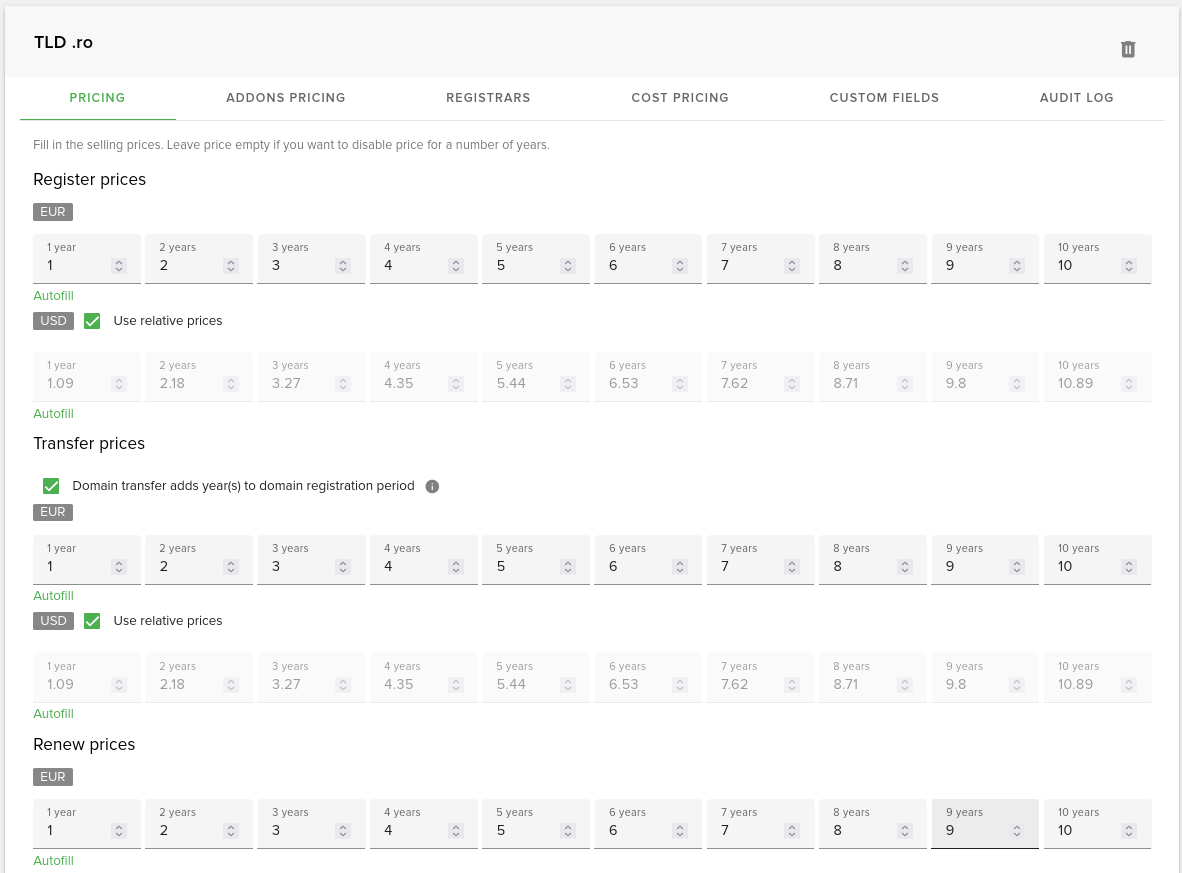Screen dimensions: 1182x873
Task: Open the COST PRICING tab
Action: pyautogui.click(x=680, y=98)
